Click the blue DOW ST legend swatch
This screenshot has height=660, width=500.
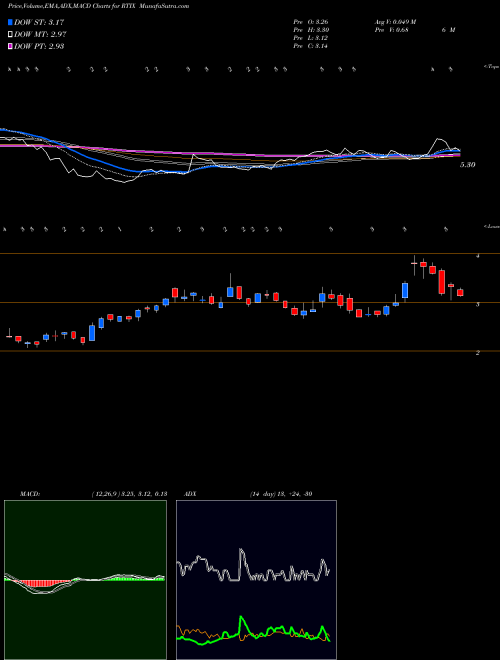pos(11,22)
